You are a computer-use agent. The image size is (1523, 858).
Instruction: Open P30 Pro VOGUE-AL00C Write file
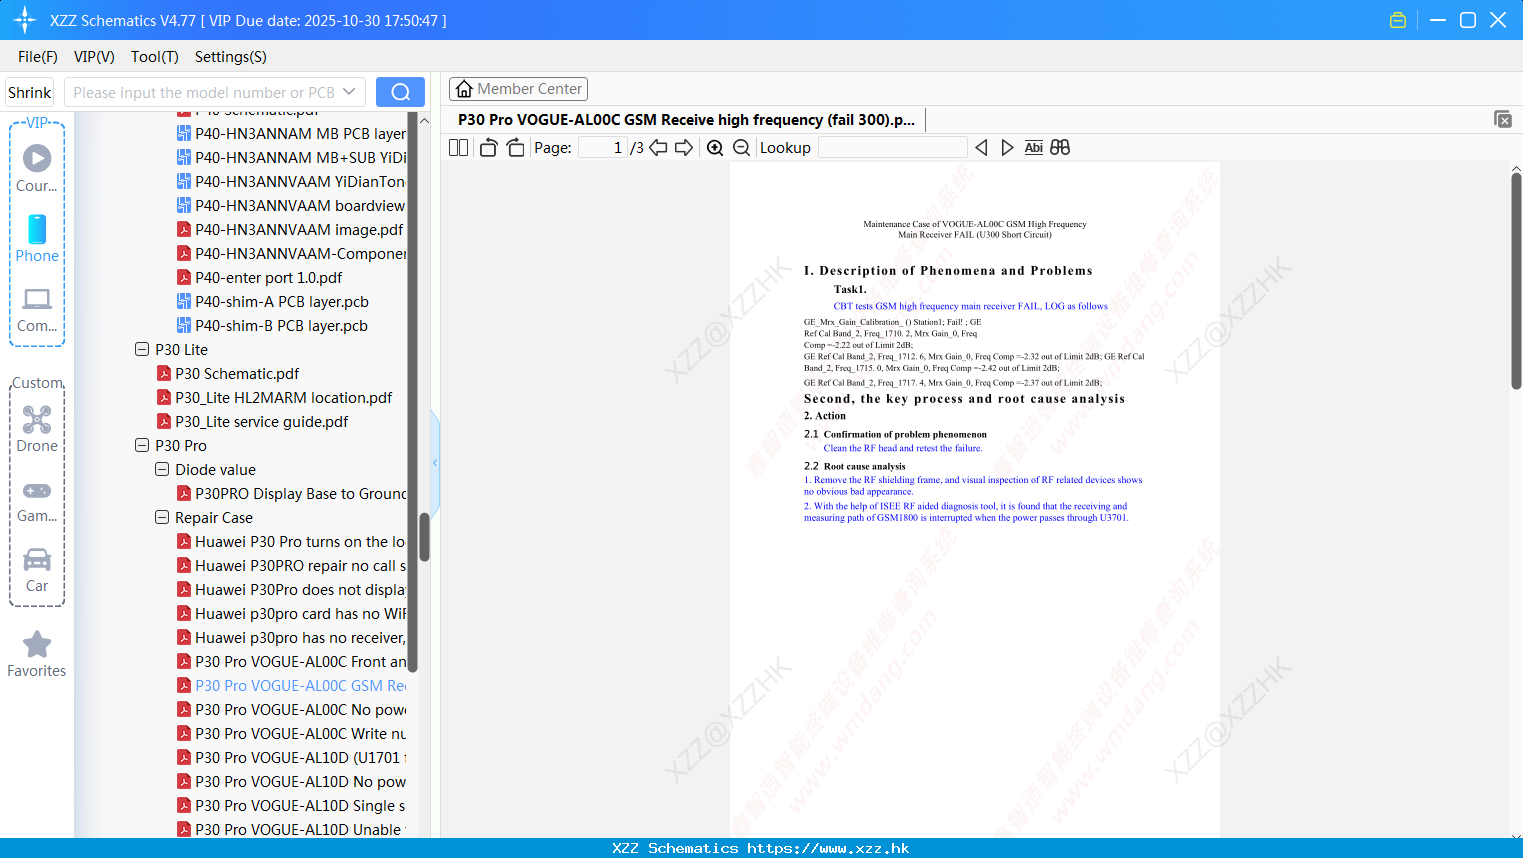click(x=291, y=733)
